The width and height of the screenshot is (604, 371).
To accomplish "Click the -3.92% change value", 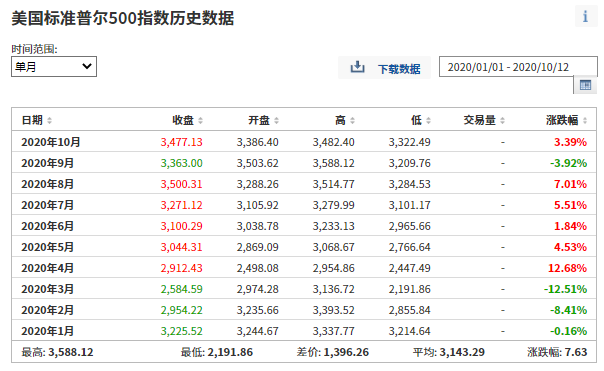I will pos(569,163).
